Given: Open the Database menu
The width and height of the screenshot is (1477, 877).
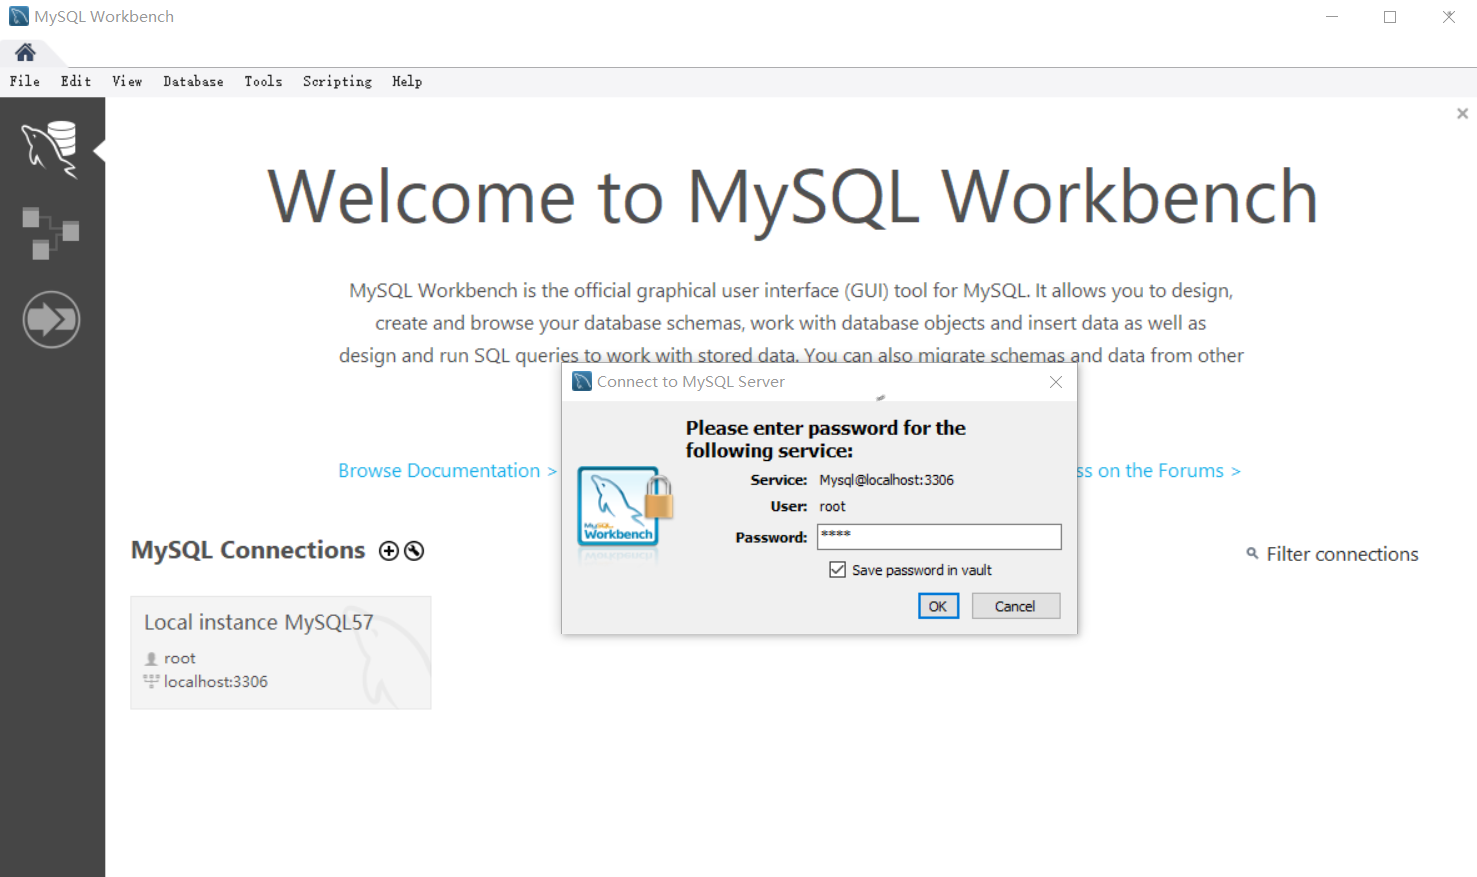Looking at the screenshot, I should (x=194, y=82).
